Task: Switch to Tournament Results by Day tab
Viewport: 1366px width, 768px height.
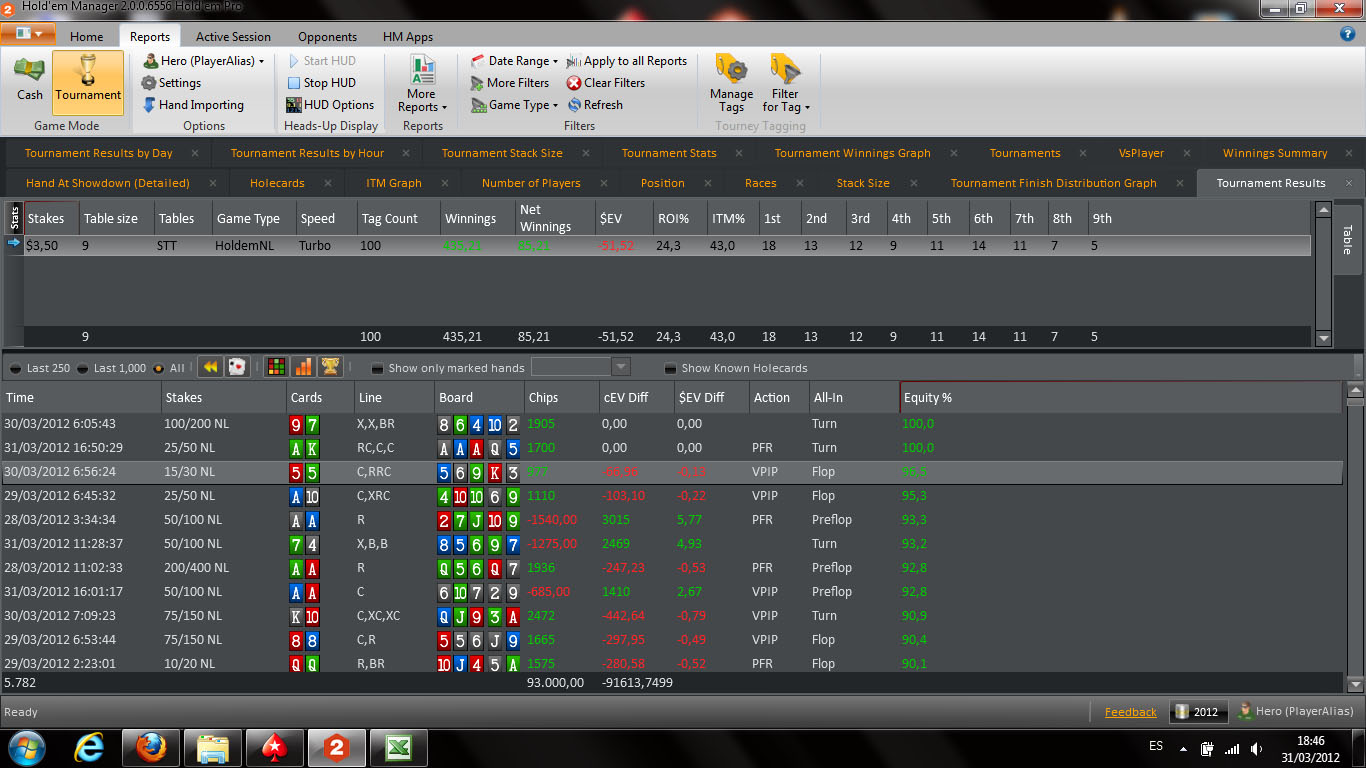Action: [x=98, y=153]
